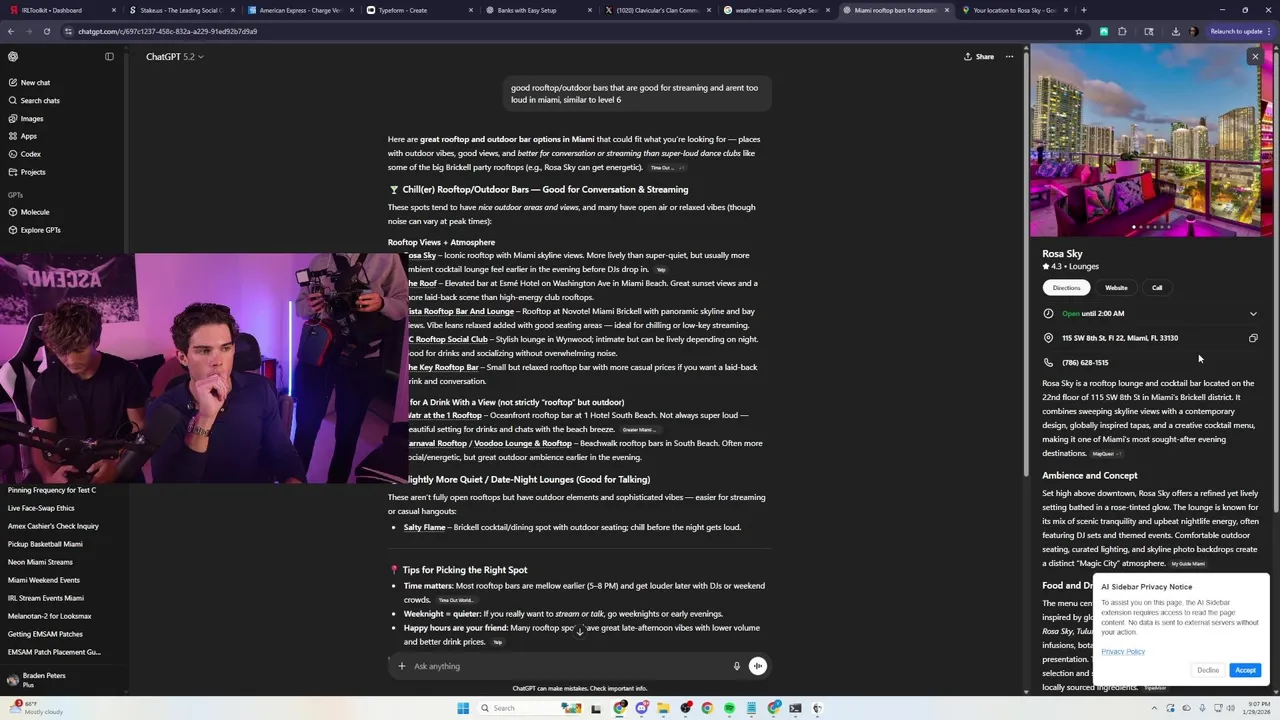Copy the Rosa Sky address
Image resolution: width=1280 pixels, height=720 pixels.
[x=1253, y=338]
